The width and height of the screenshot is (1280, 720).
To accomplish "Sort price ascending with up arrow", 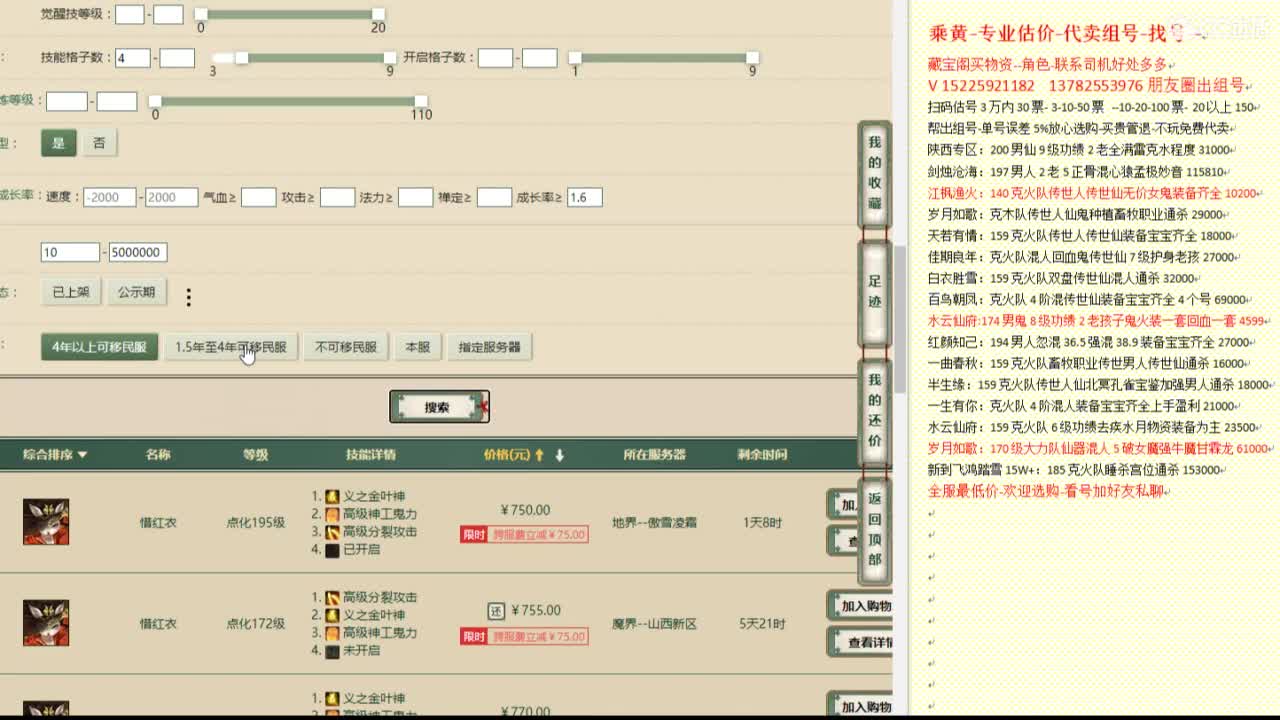I will click(540, 455).
